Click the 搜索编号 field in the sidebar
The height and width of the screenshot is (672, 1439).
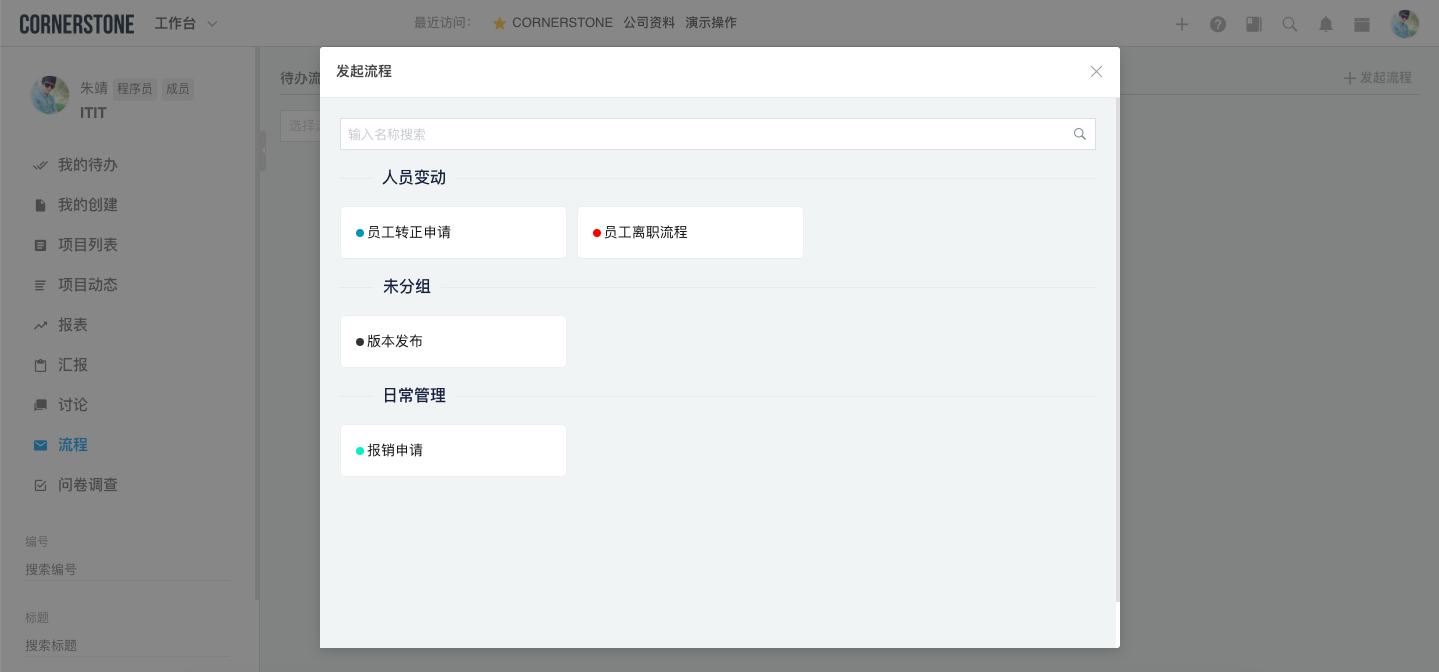128,569
